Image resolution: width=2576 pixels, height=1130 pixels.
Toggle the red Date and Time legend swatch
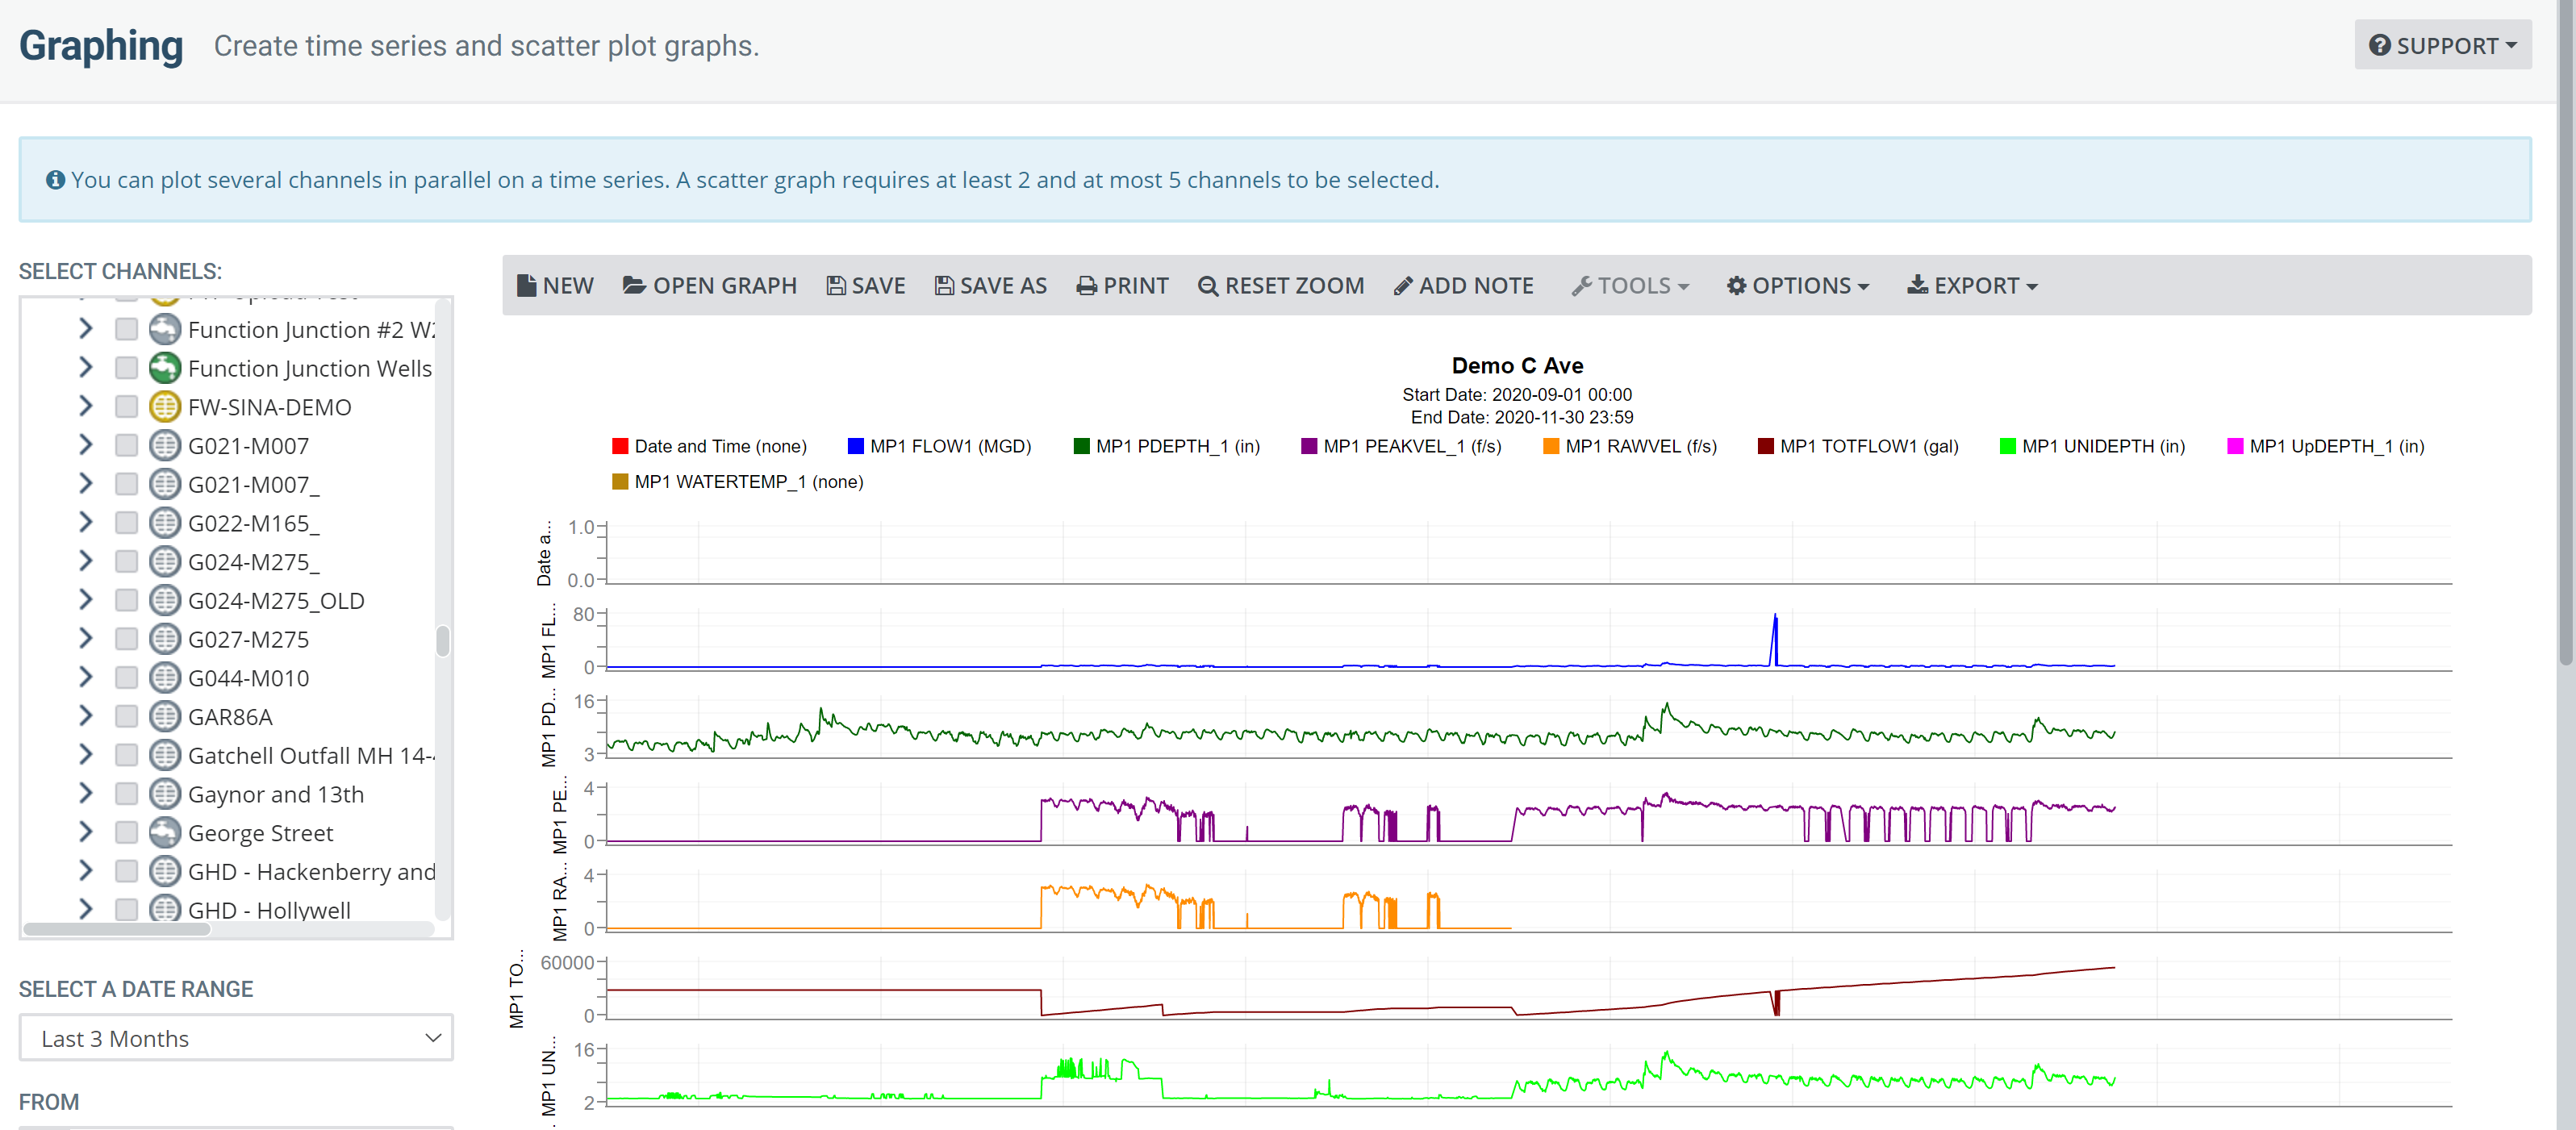[x=620, y=446]
